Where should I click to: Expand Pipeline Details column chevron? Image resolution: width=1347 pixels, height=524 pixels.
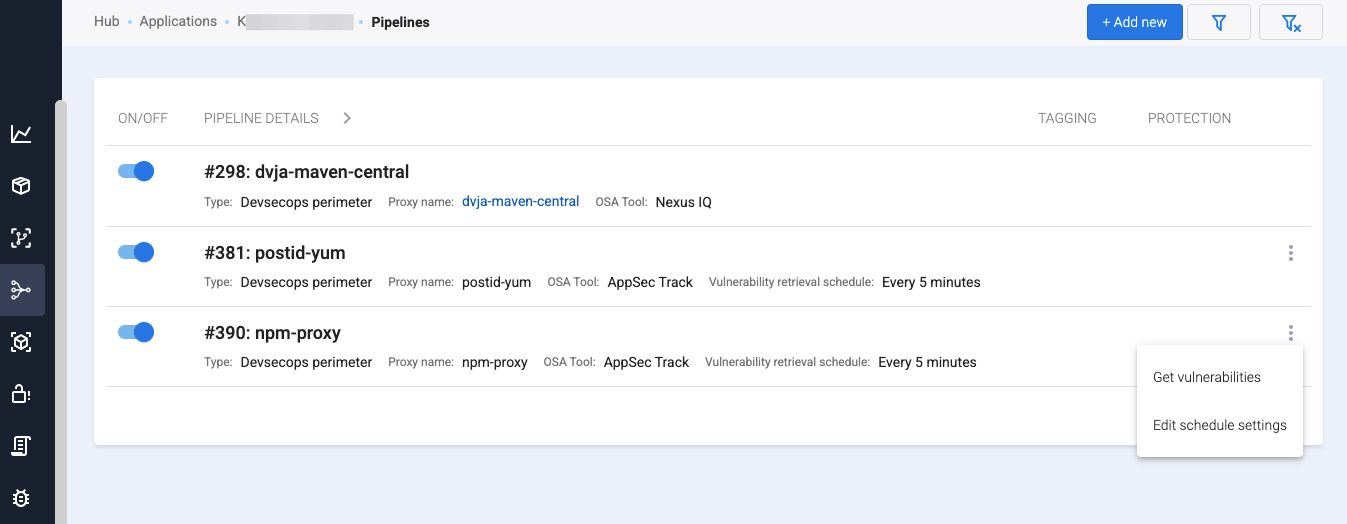point(347,118)
